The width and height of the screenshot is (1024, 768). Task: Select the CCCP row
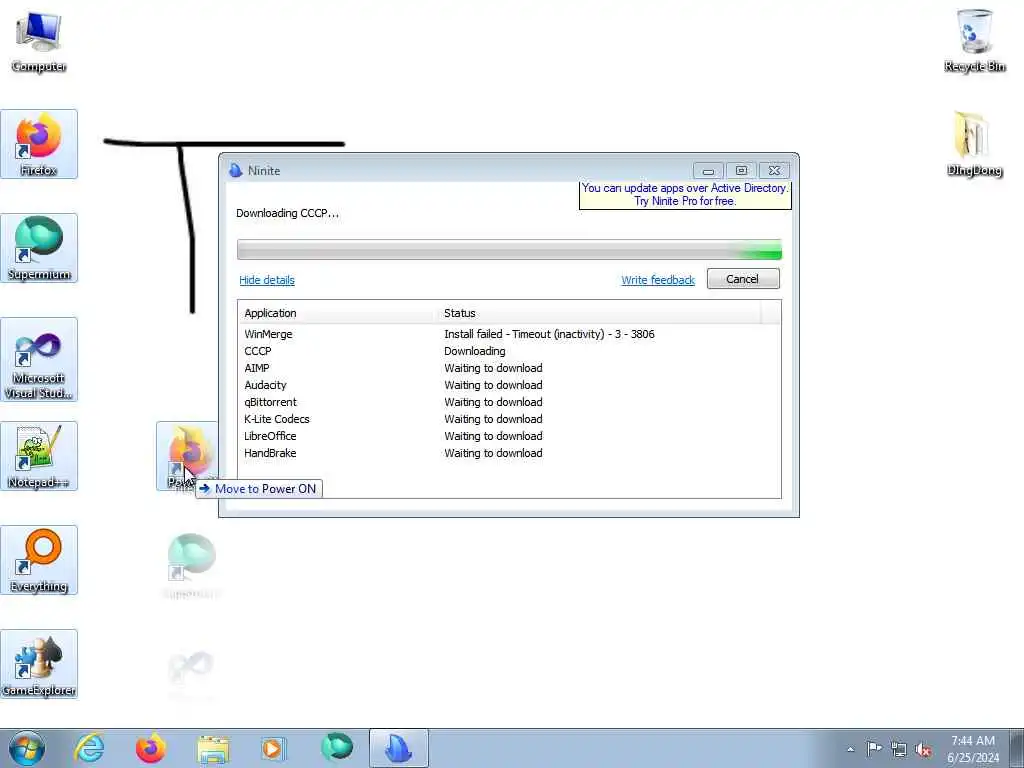509,351
